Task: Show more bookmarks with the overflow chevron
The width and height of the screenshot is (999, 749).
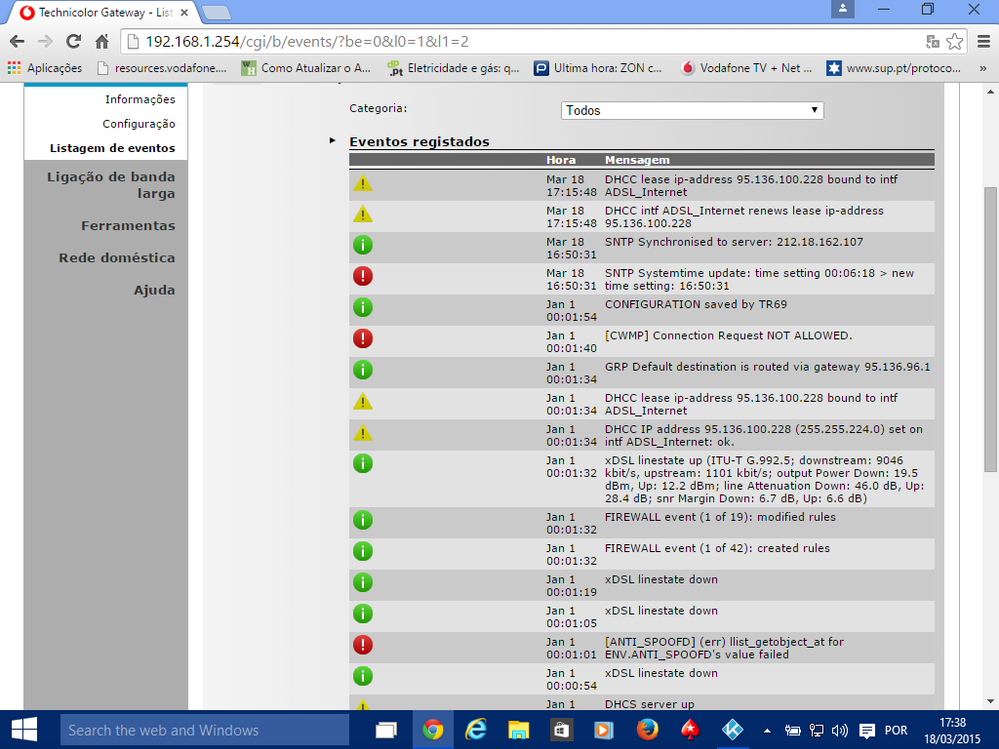Action: point(983,69)
